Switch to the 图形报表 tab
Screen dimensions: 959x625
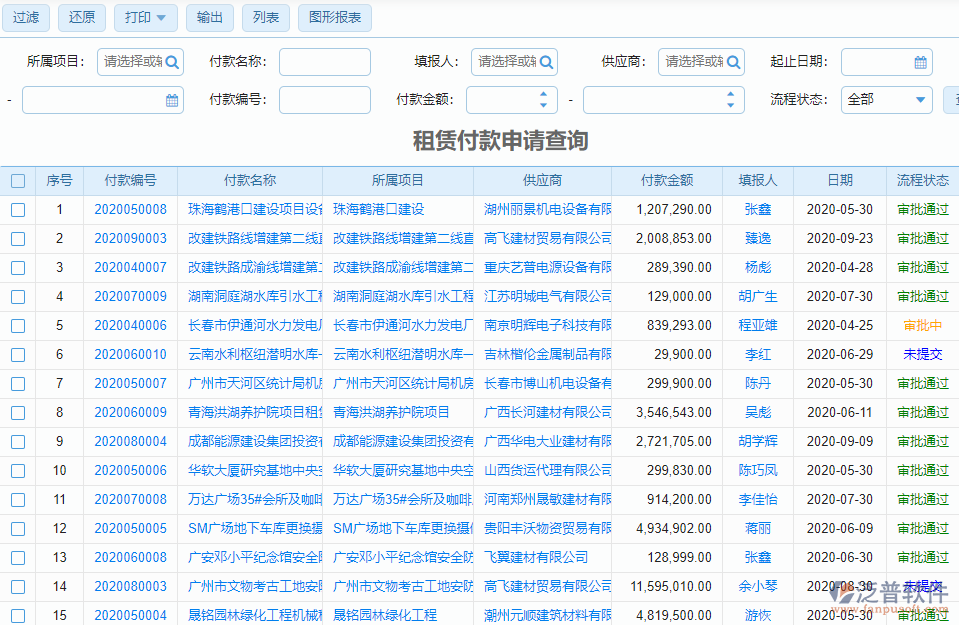pos(334,18)
